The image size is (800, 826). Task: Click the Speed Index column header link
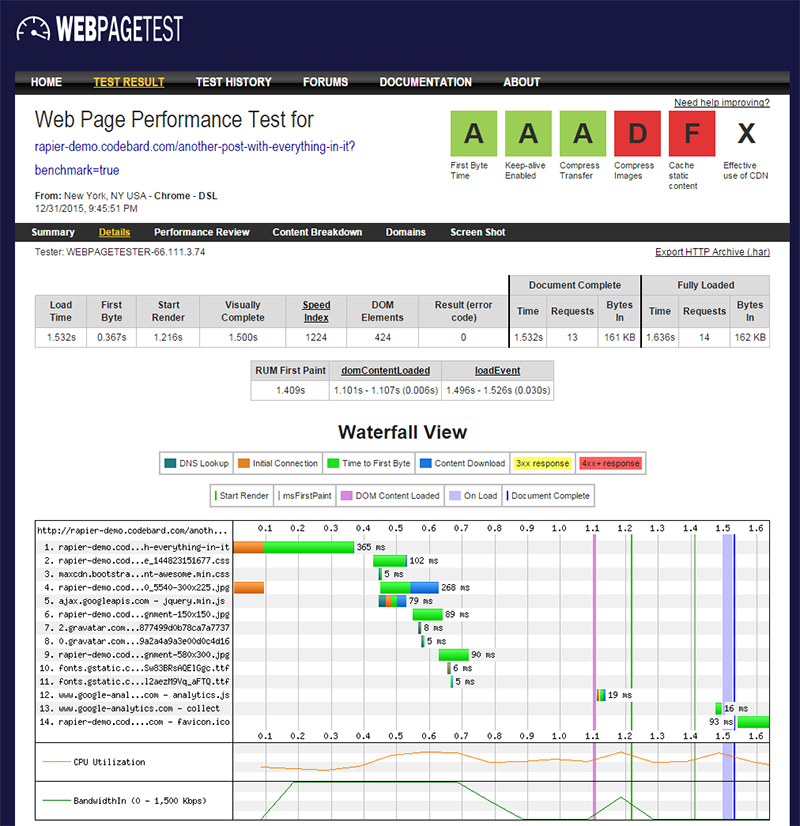(x=316, y=311)
